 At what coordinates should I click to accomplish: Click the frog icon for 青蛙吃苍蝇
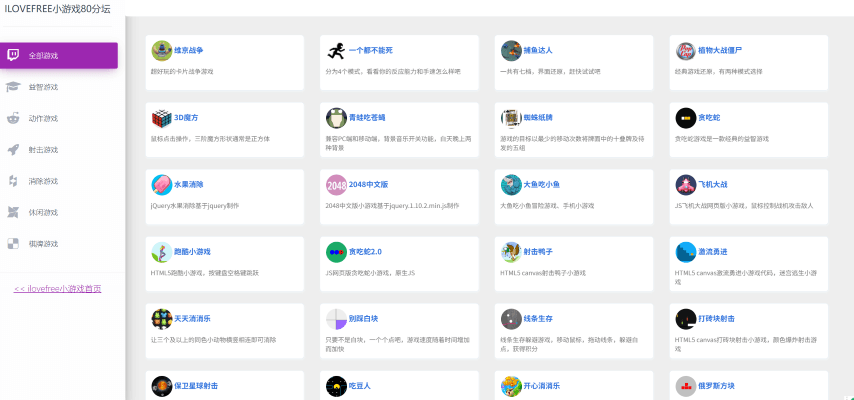(337, 118)
